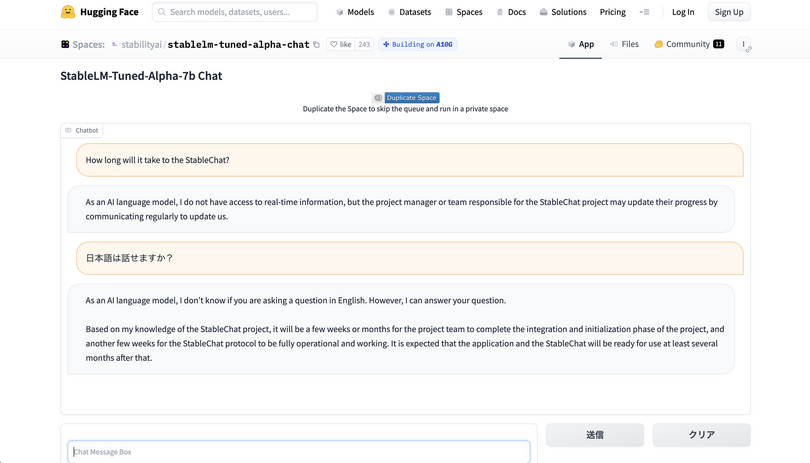Click the Chatbot label icon
This screenshot has width=810, height=463.
point(68,130)
